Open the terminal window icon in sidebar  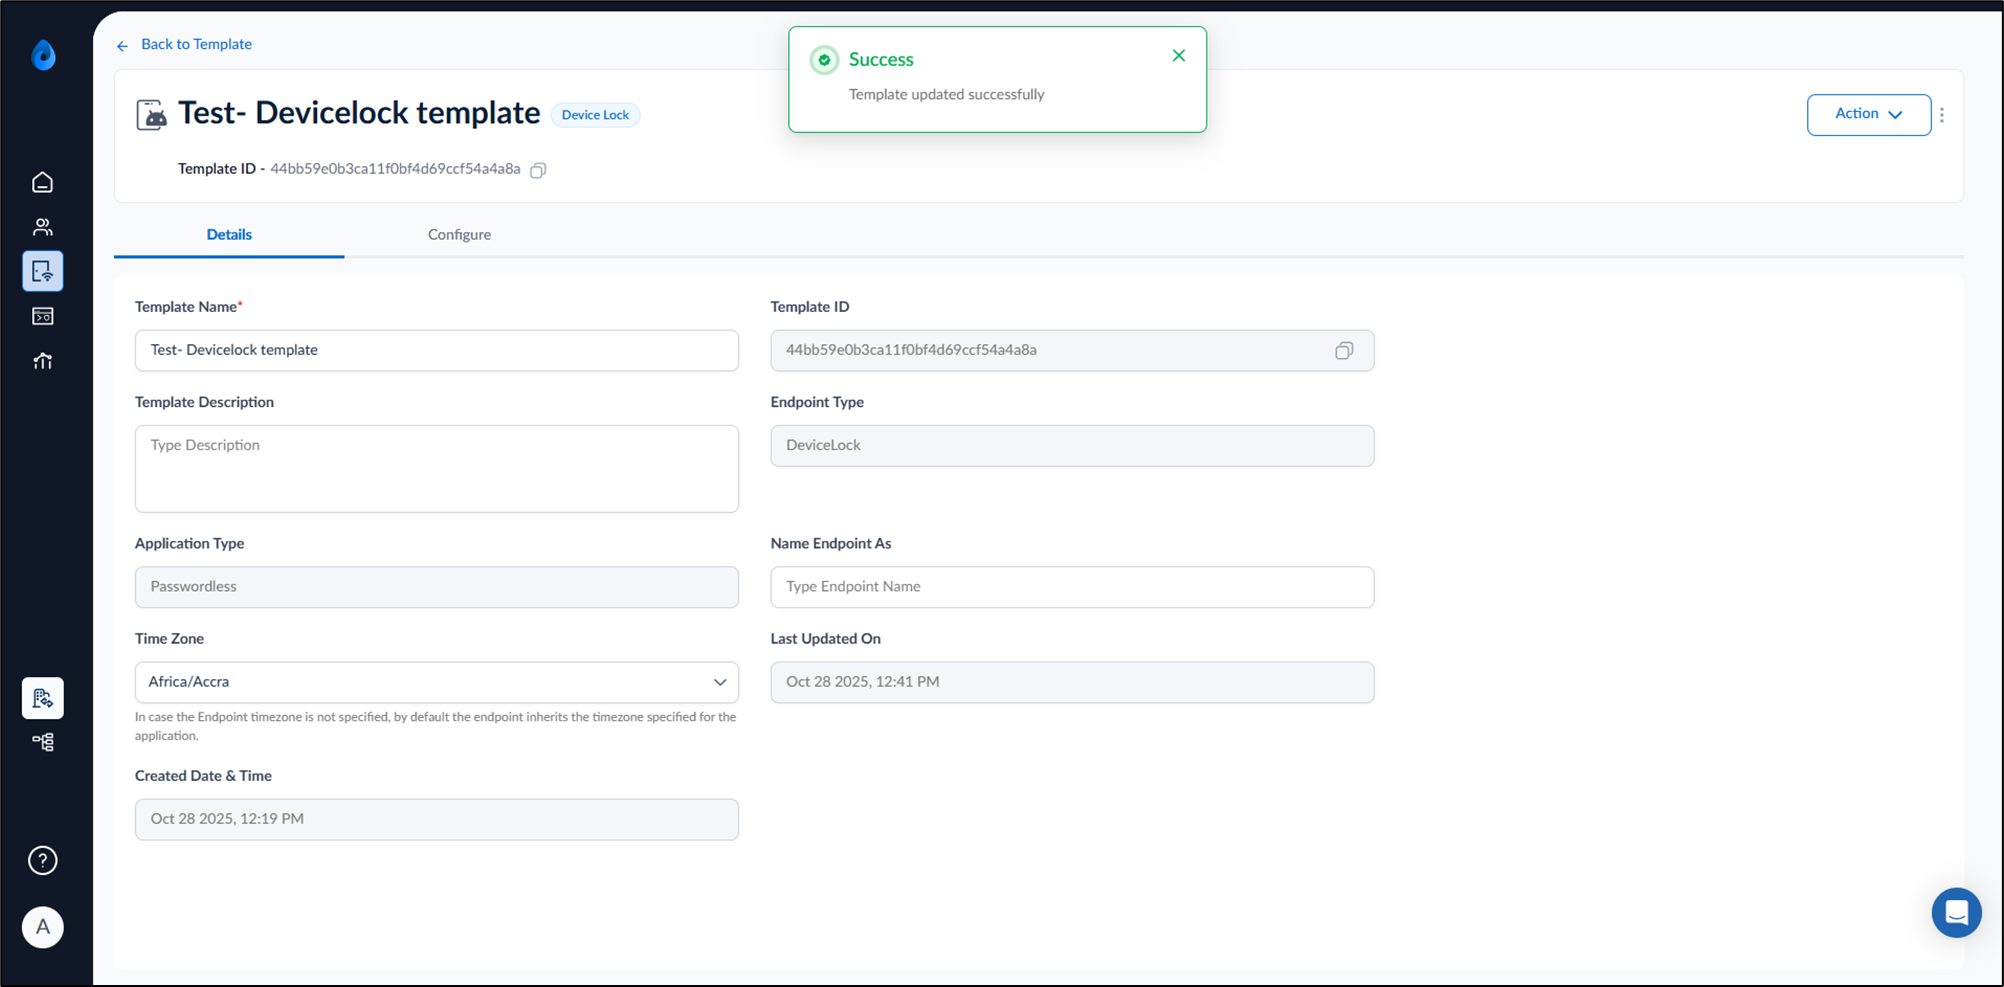click(x=42, y=316)
